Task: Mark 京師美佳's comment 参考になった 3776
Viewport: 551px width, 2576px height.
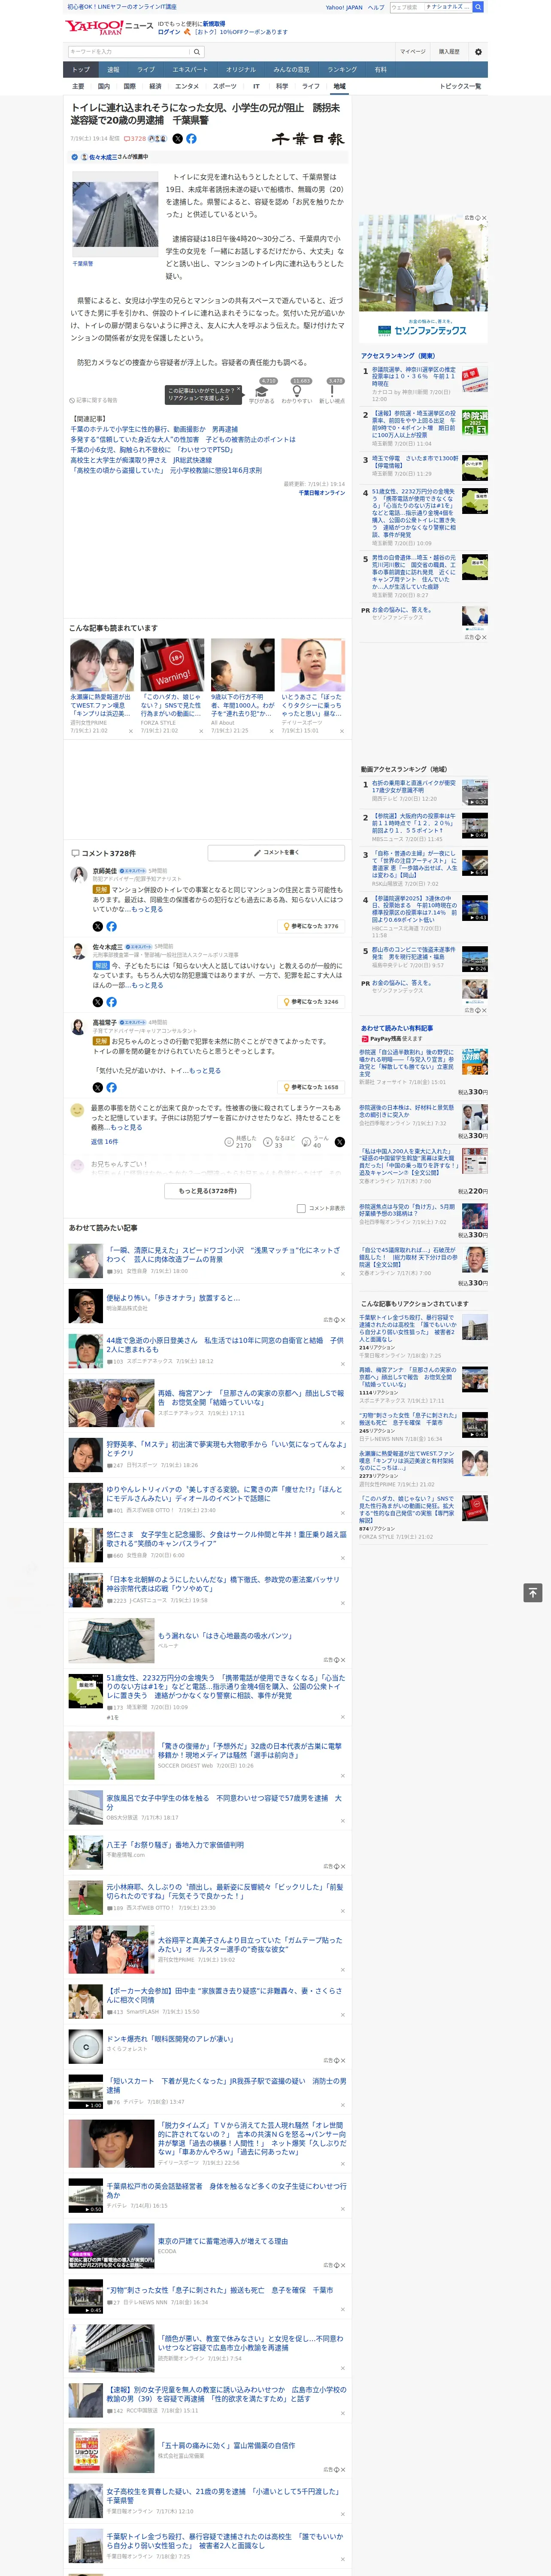Action: [x=312, y=927]
